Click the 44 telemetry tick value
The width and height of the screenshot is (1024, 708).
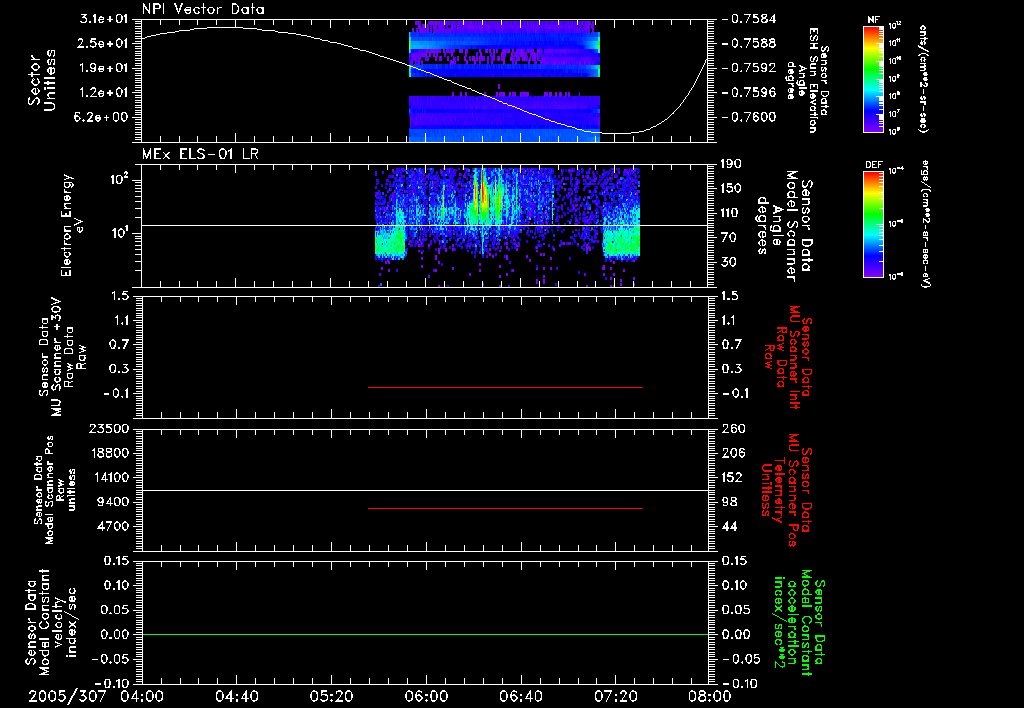(x=730, y=526)
